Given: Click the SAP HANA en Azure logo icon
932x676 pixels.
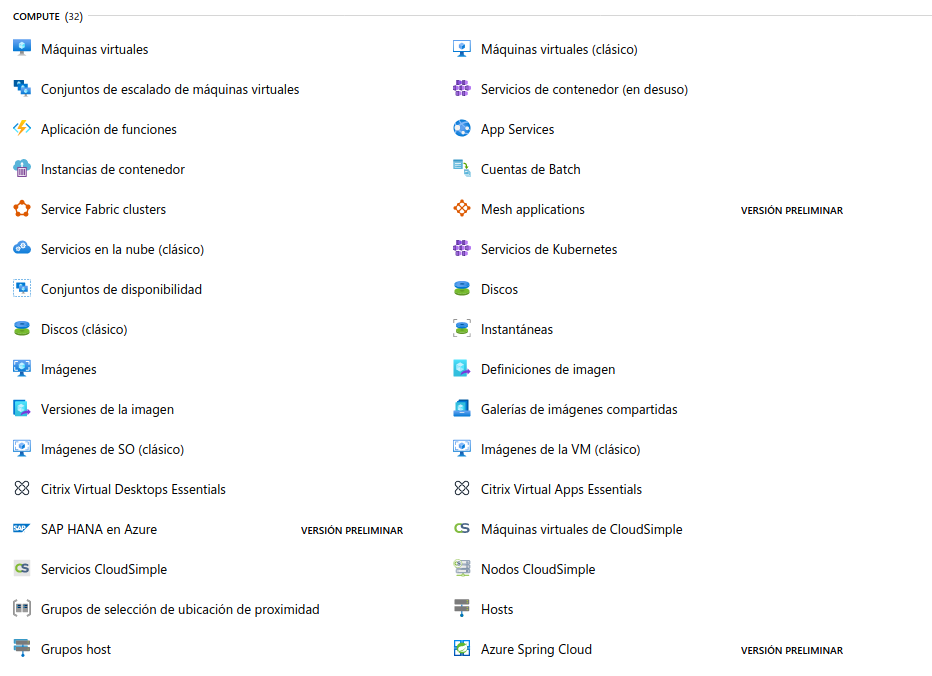Looking at the screenshot, I should tap(22, 528).
